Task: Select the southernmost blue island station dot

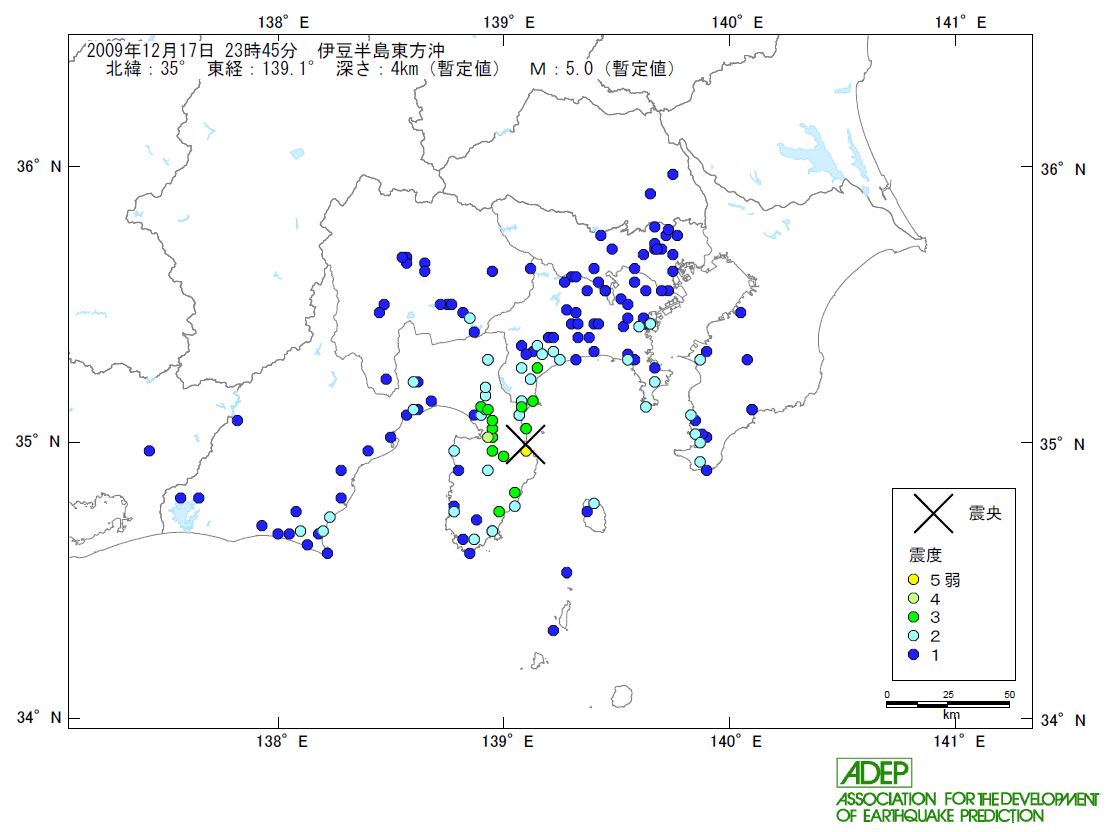Action: [x=553, y=630]
